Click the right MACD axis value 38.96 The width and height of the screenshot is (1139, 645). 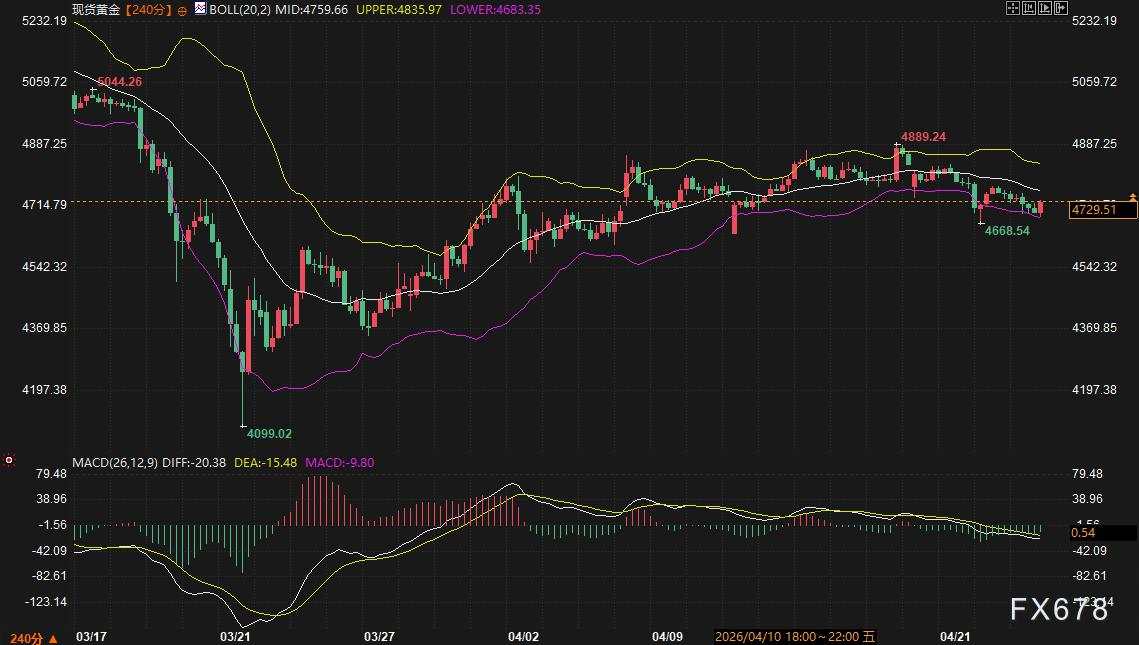(1087, 499)
